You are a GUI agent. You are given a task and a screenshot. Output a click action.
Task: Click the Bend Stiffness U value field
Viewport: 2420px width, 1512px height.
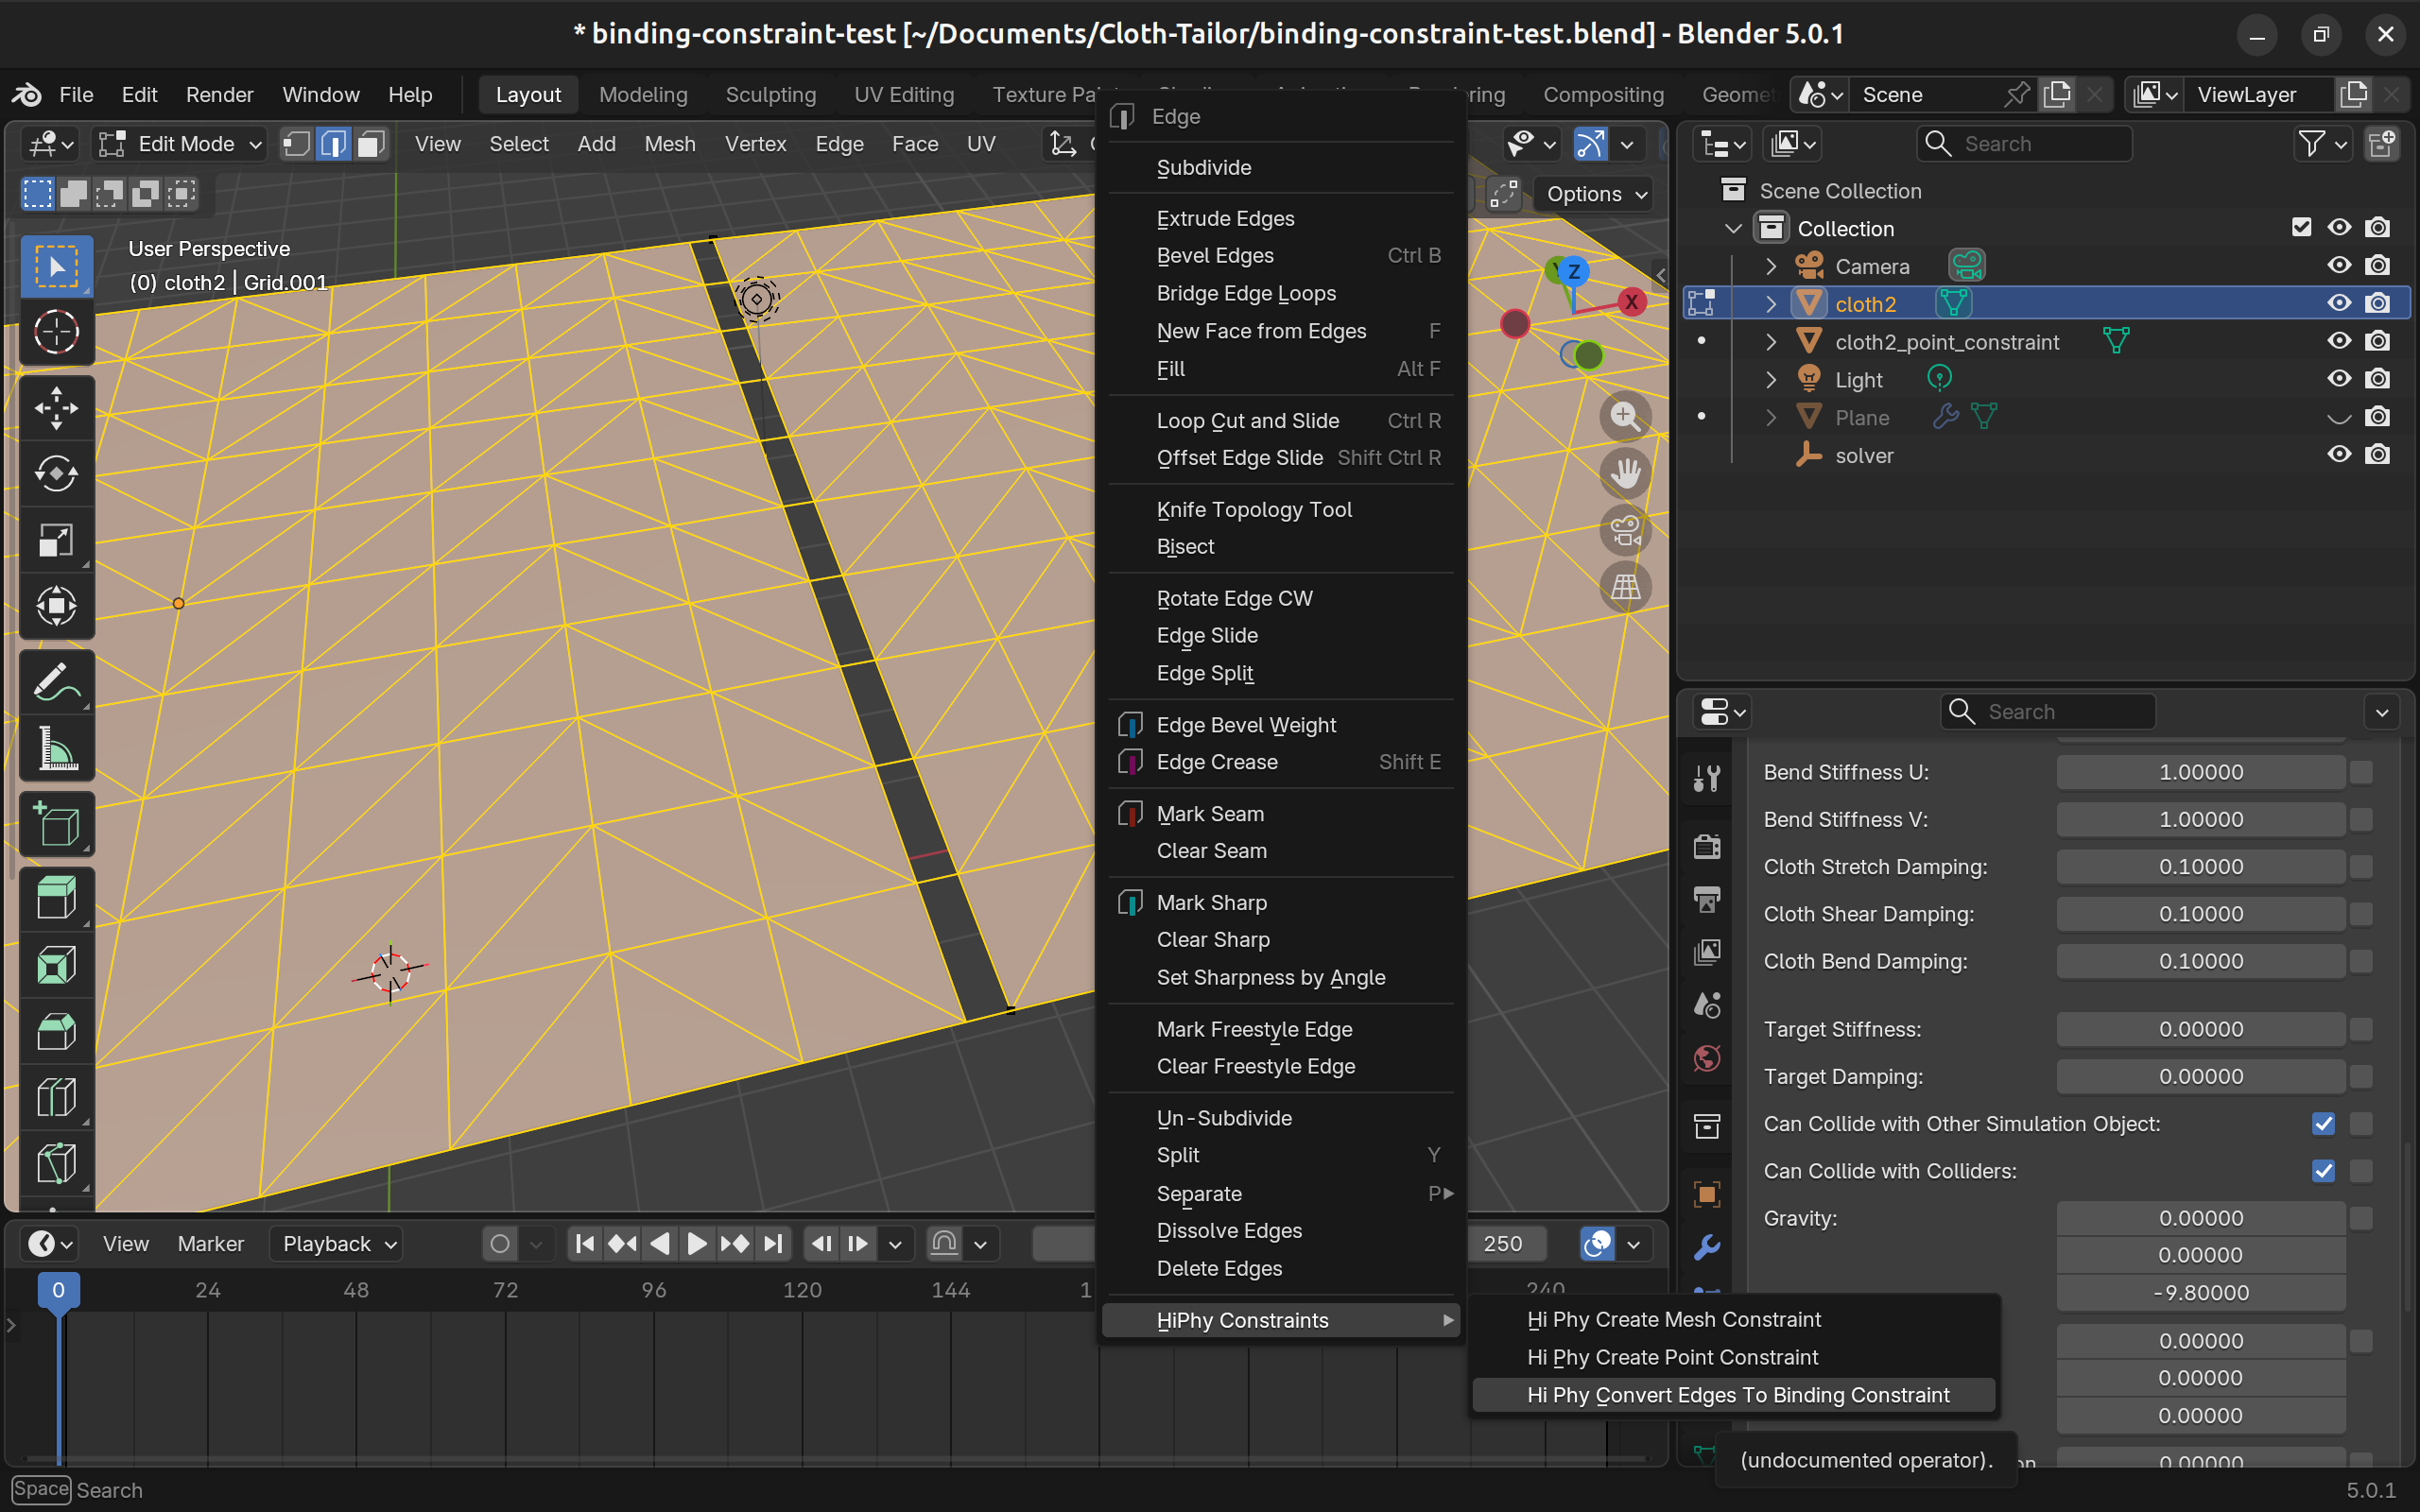point(2200,772)
